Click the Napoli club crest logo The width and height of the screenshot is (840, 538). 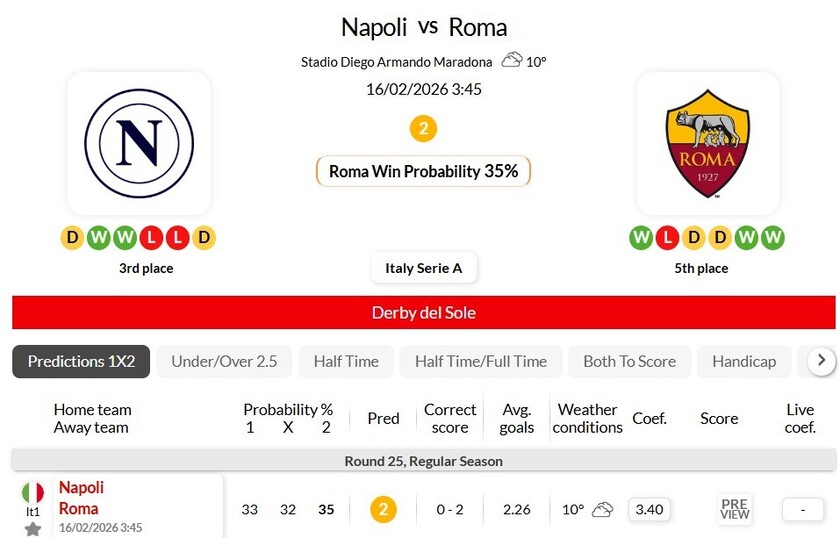point(138,142)
